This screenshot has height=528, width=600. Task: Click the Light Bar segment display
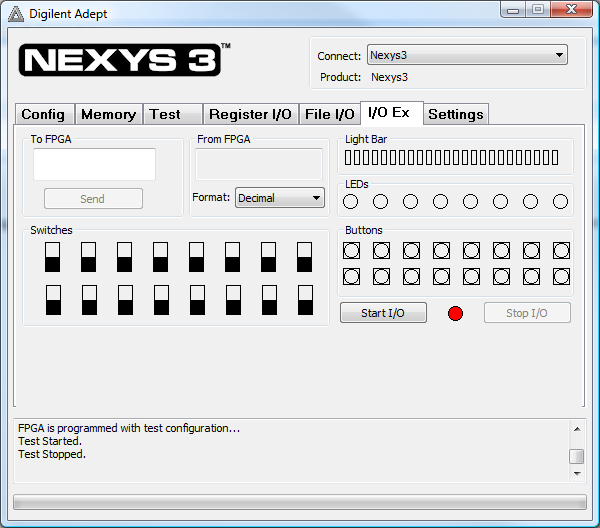[x=452, y=158]
